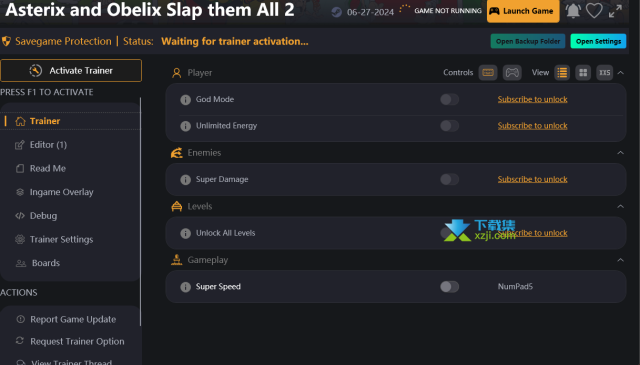Toggle the God Mode switch
The image size is (640, 365).
coord(449,99)
